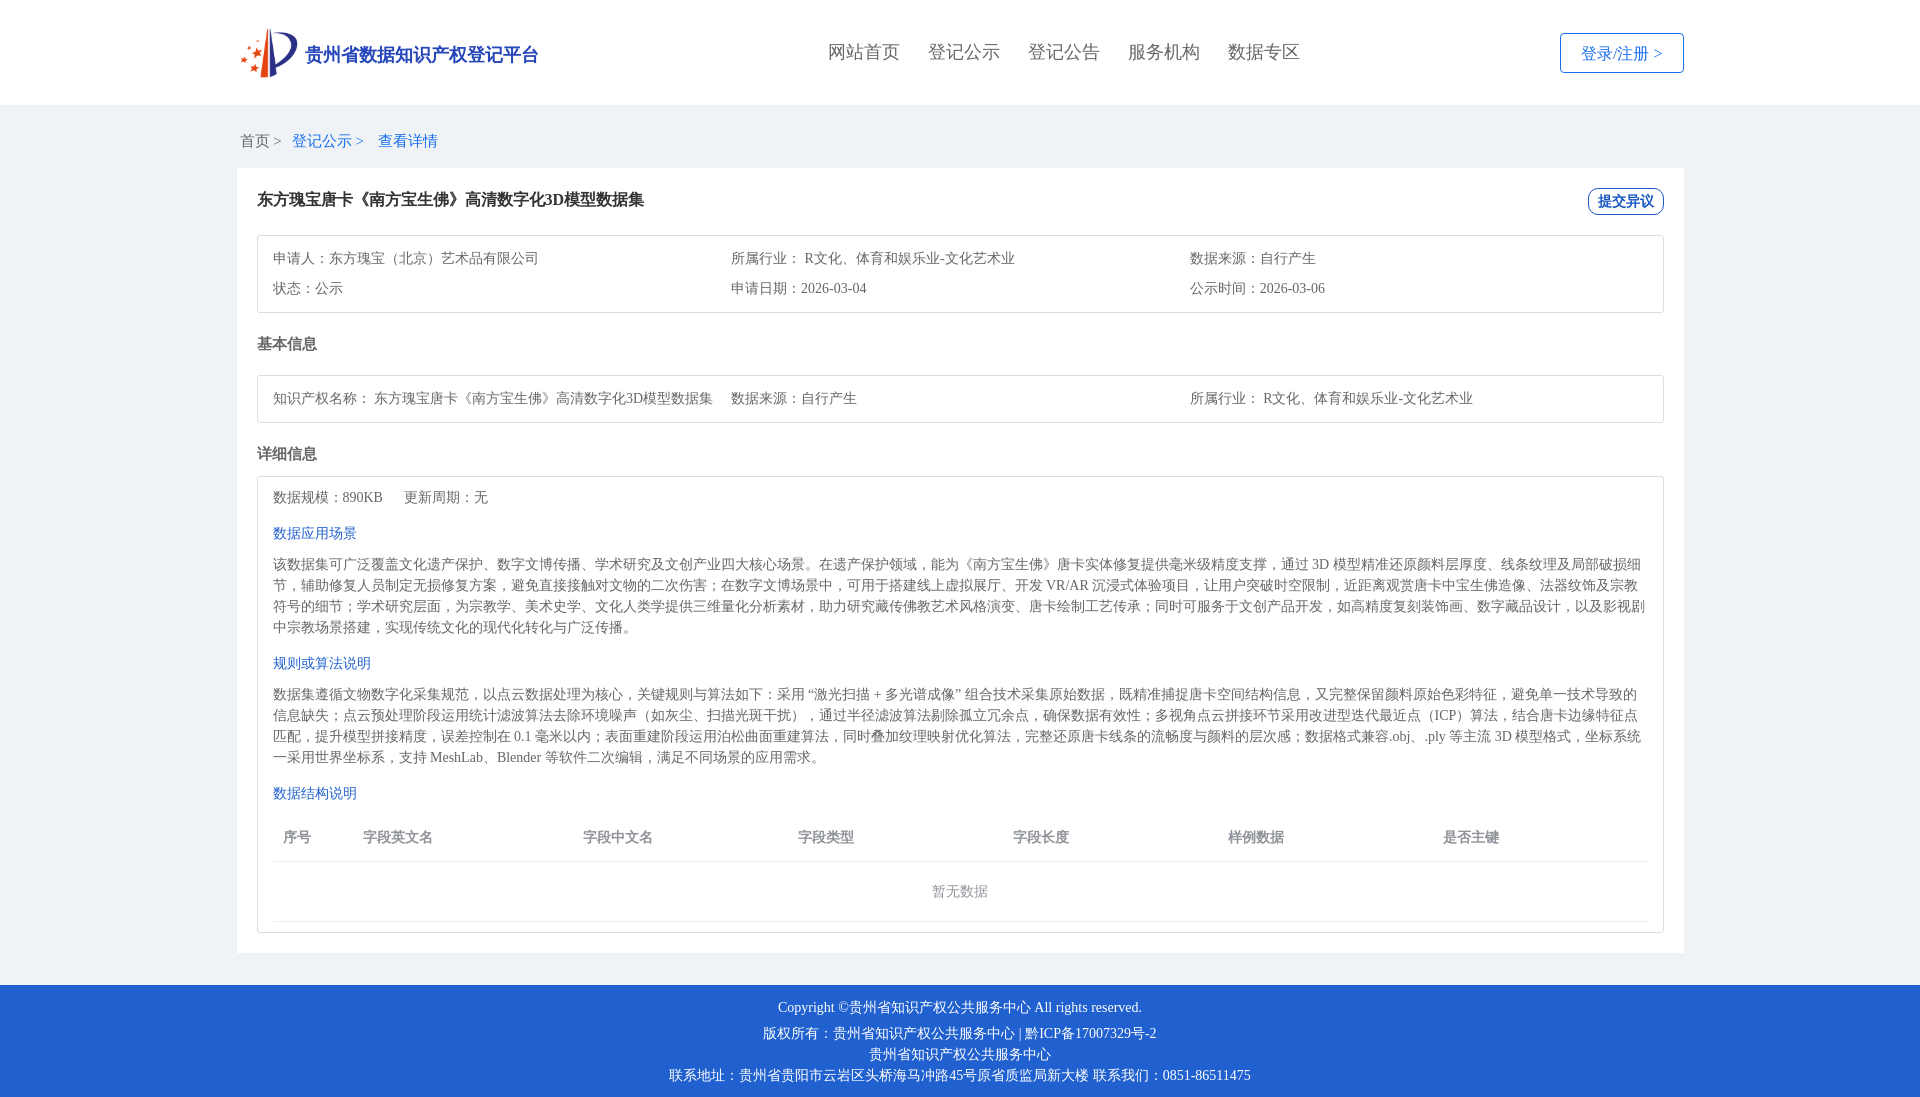Viewport: 1920px width, 1097px height.
Task: Click 登录/注册 button
Action: (1622, 53)
